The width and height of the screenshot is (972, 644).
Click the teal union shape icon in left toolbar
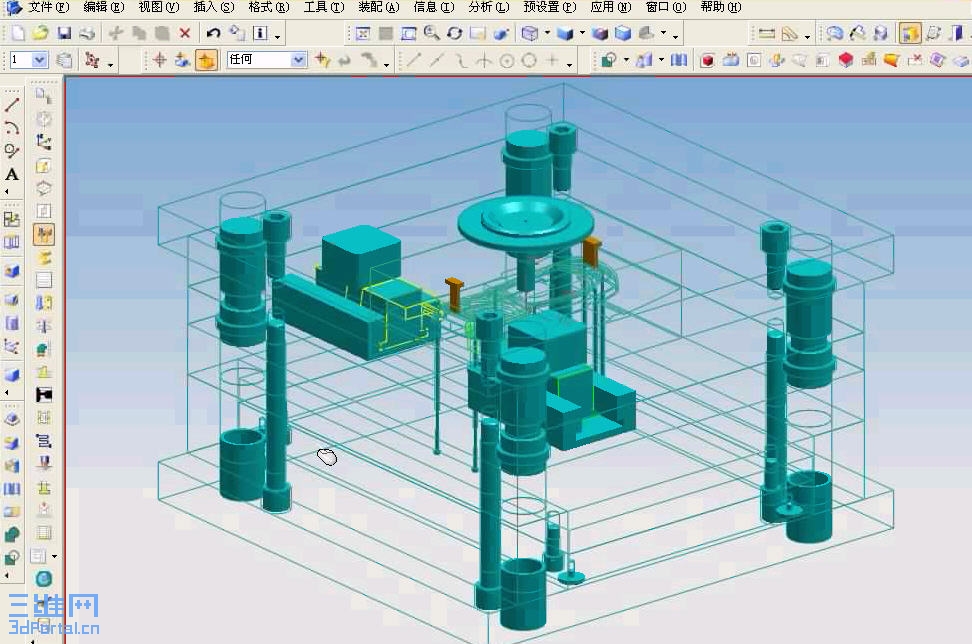click(x=12, y=534)
